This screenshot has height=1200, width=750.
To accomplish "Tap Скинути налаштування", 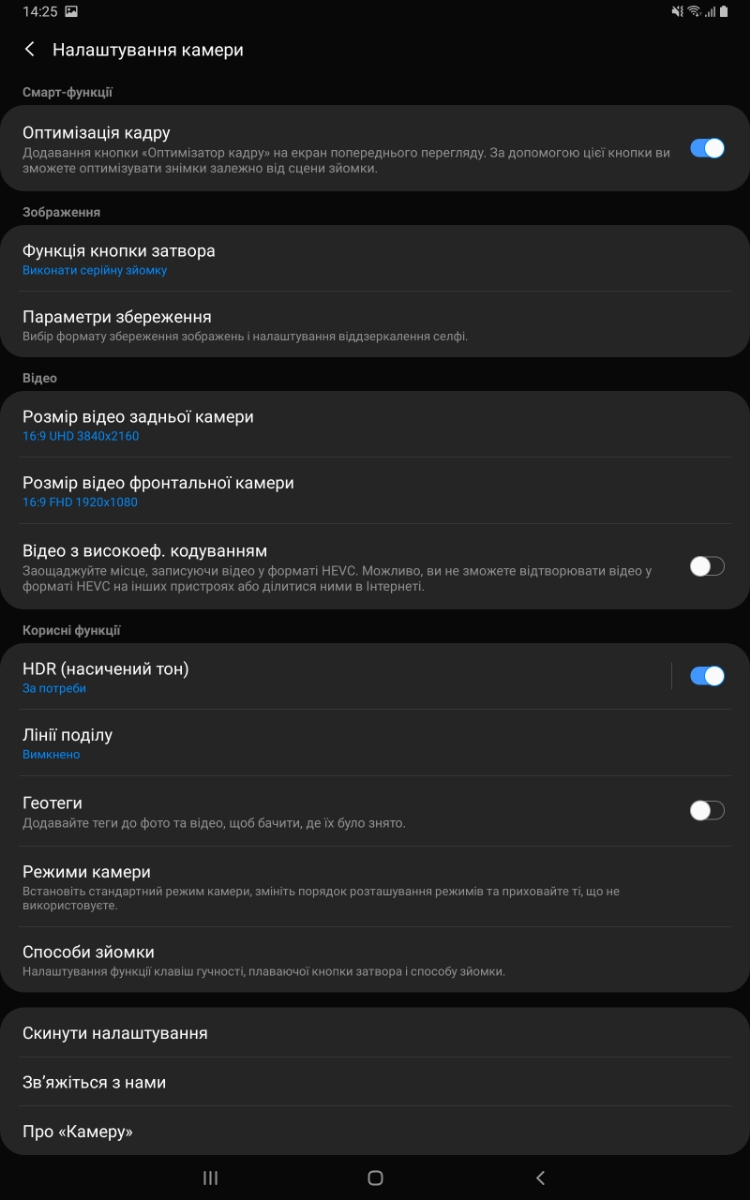I will pyautogui.click(x=375, y=1033).
